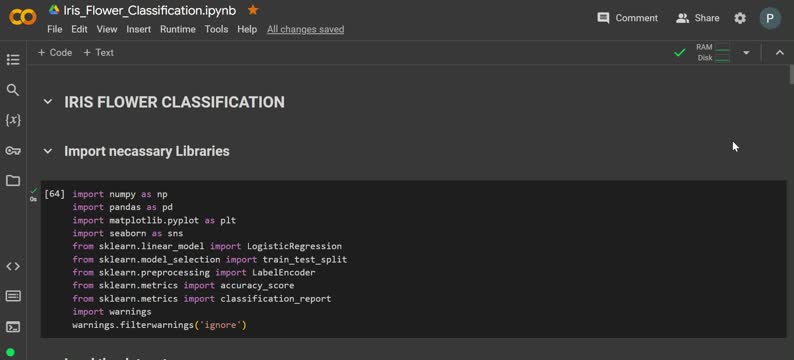
Task: Open the Help menu
Action: pyautogui.click(x=247, y=29)
